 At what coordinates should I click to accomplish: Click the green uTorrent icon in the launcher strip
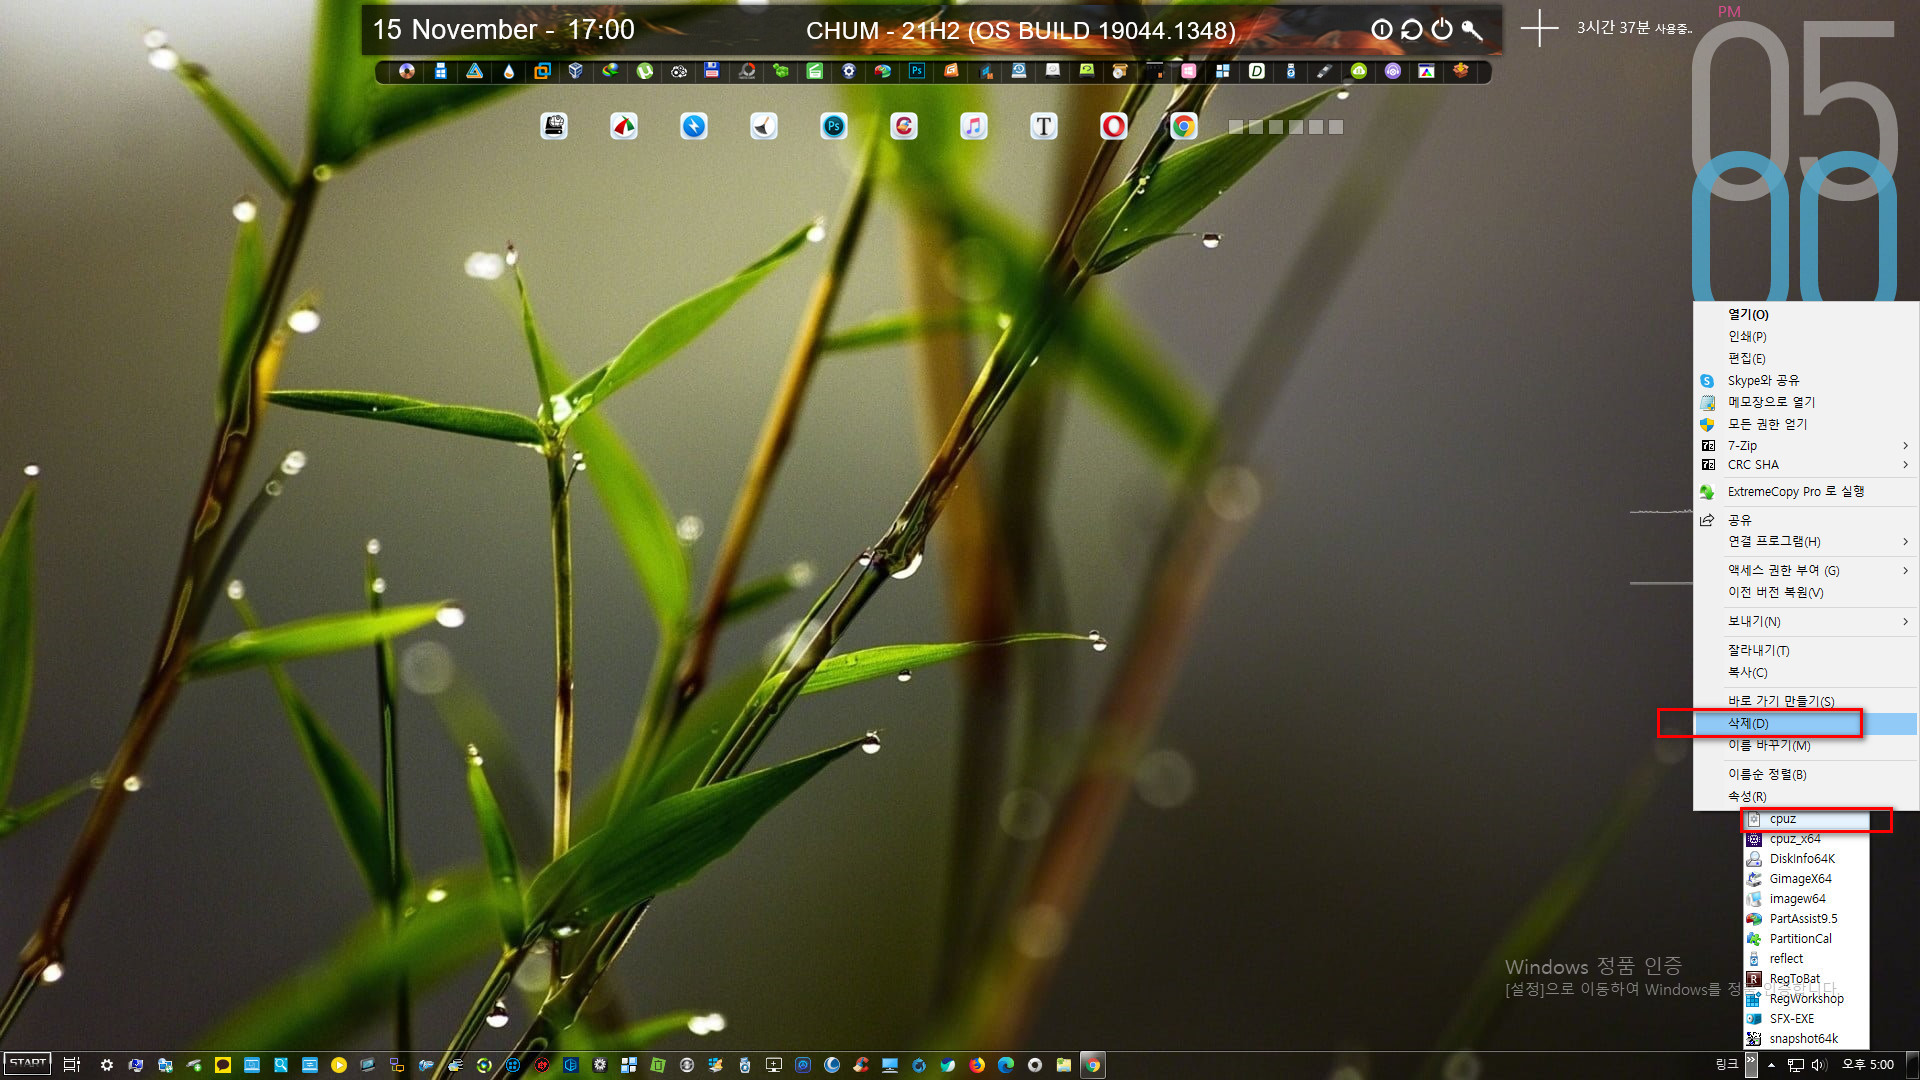(x=644, y=71)
